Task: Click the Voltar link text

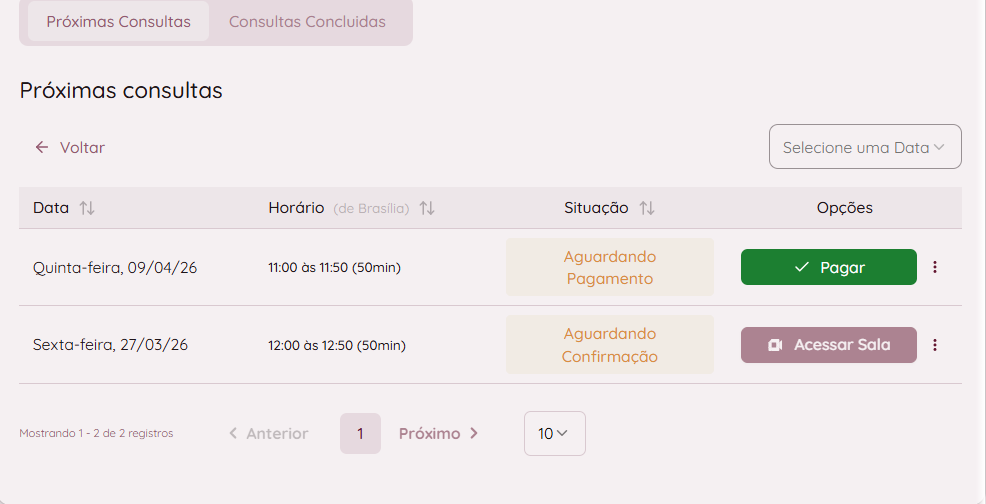Action: tap(82, 147)
